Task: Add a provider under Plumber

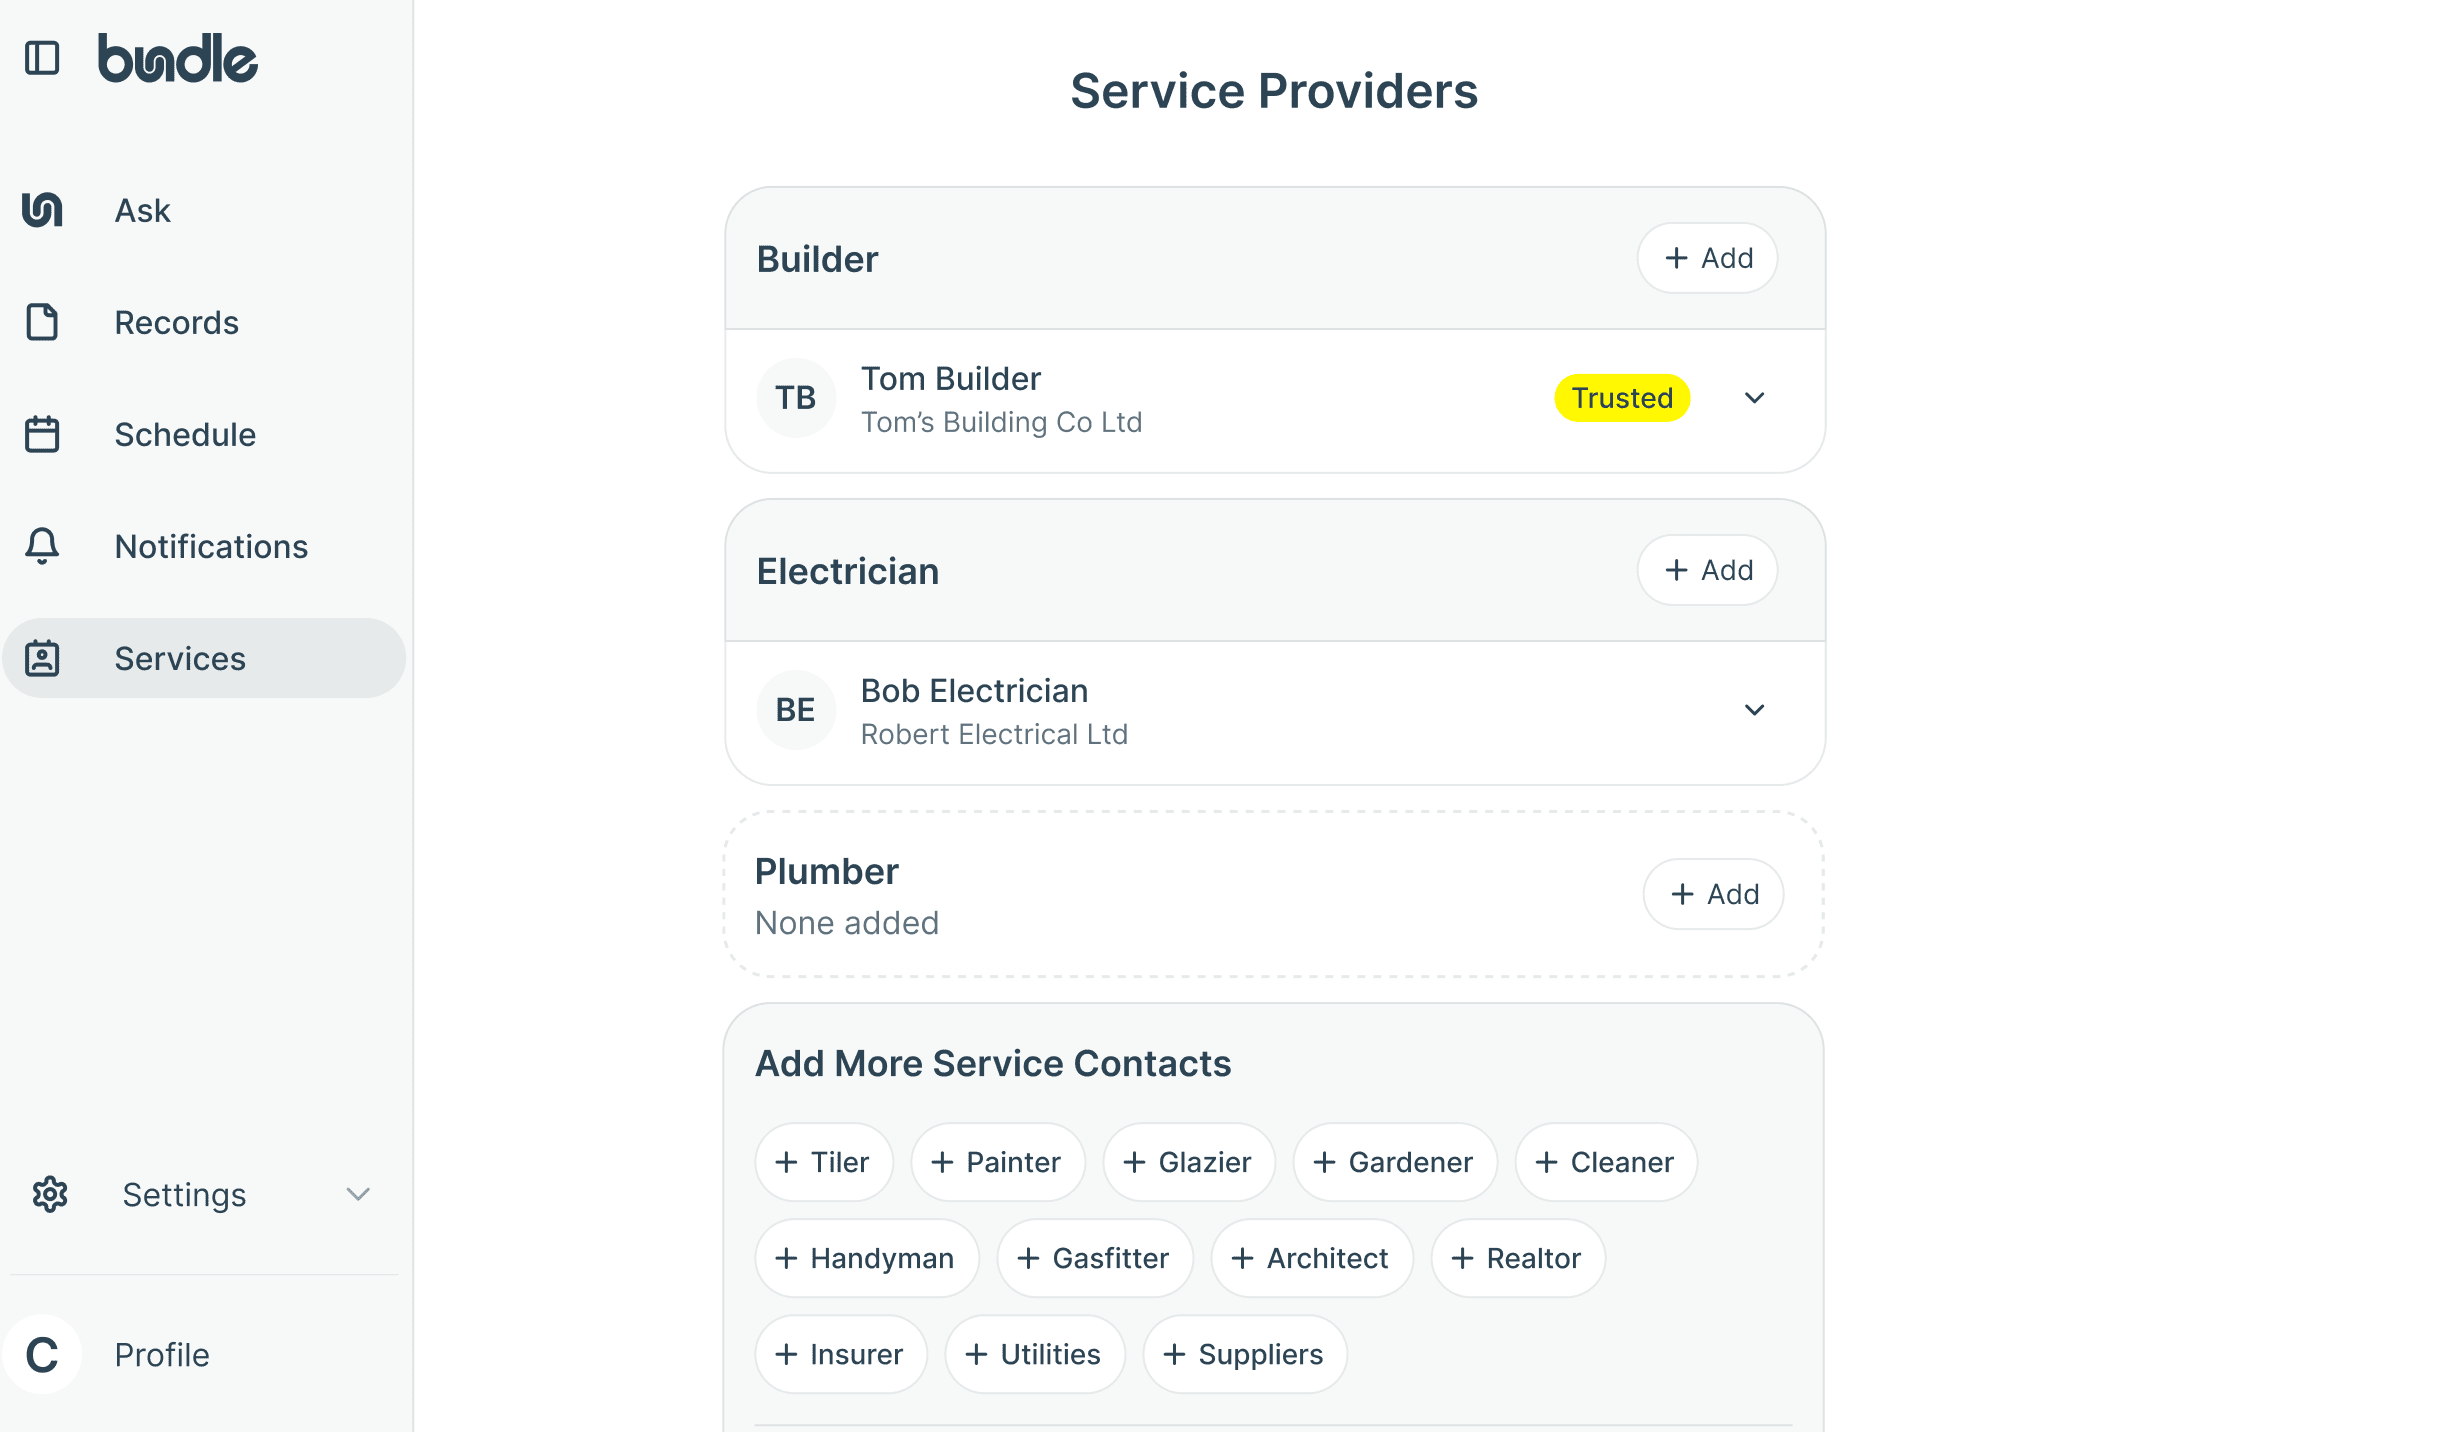Action: pos(1712,894)
